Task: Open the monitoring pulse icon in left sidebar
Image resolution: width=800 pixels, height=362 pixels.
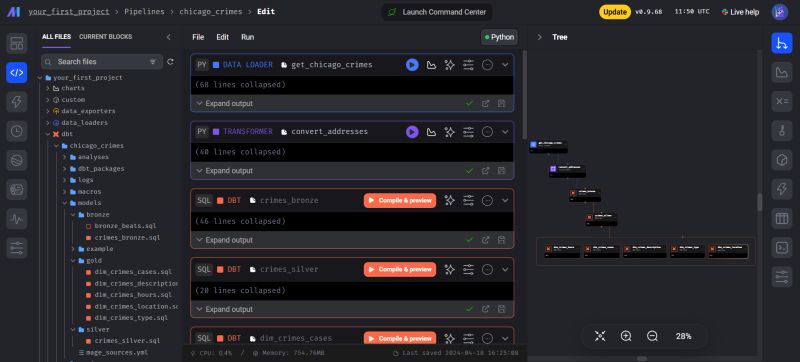Action: tap(16, 219)
